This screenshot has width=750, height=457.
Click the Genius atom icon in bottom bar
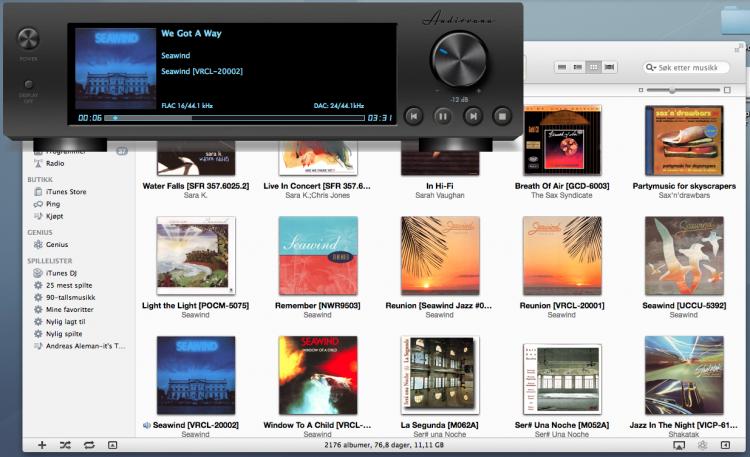point(702,446)
